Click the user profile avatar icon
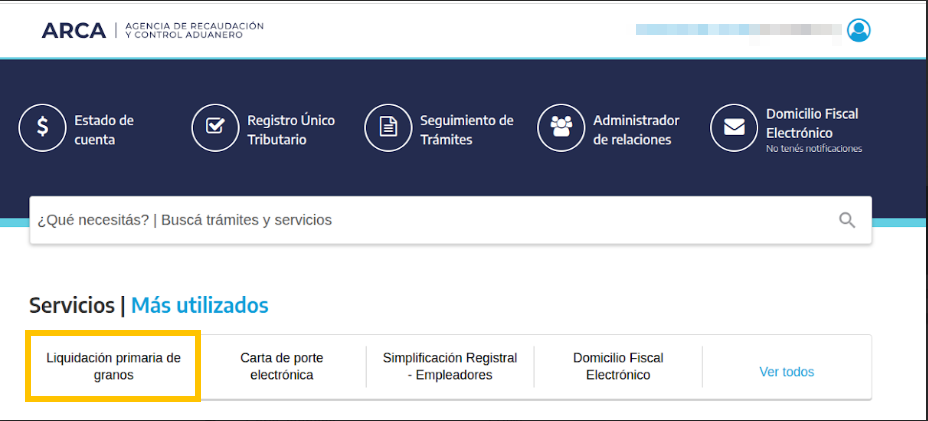Image resolution: width=928 pixels, height=421 pixels. click(858, 30)
